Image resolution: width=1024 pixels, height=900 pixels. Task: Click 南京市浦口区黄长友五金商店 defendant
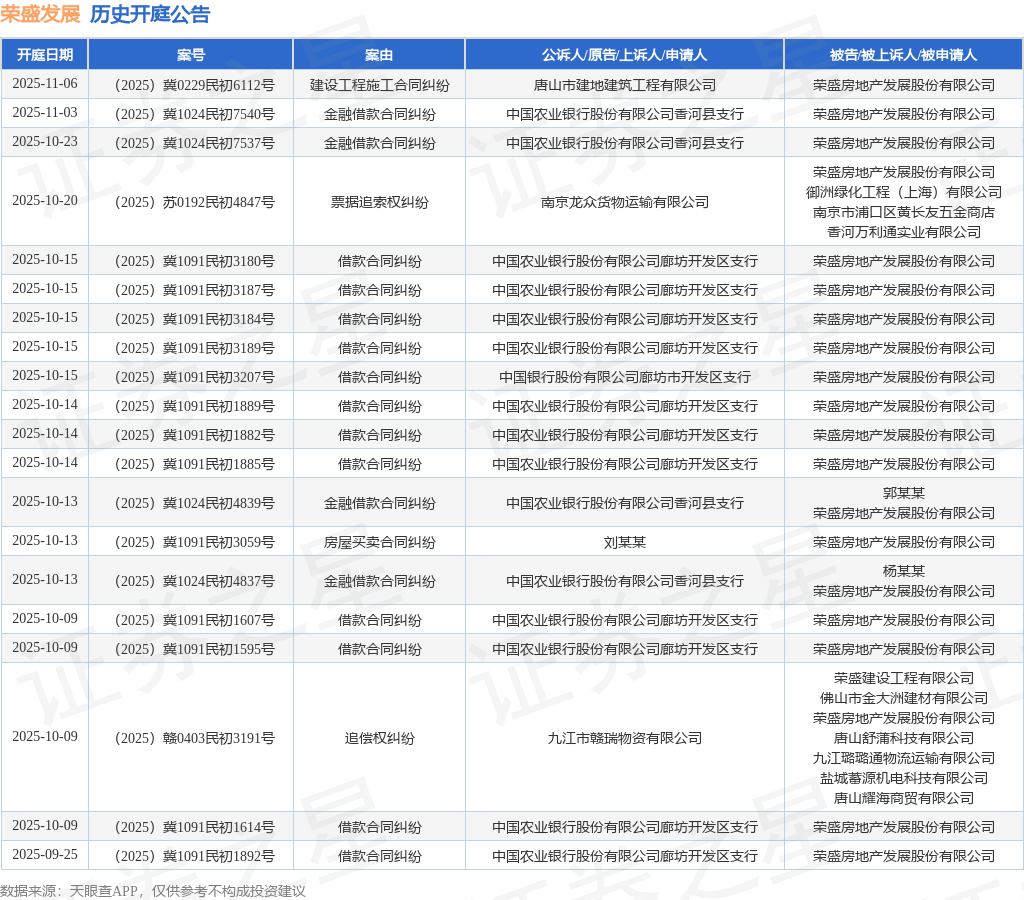coord(903,212)
